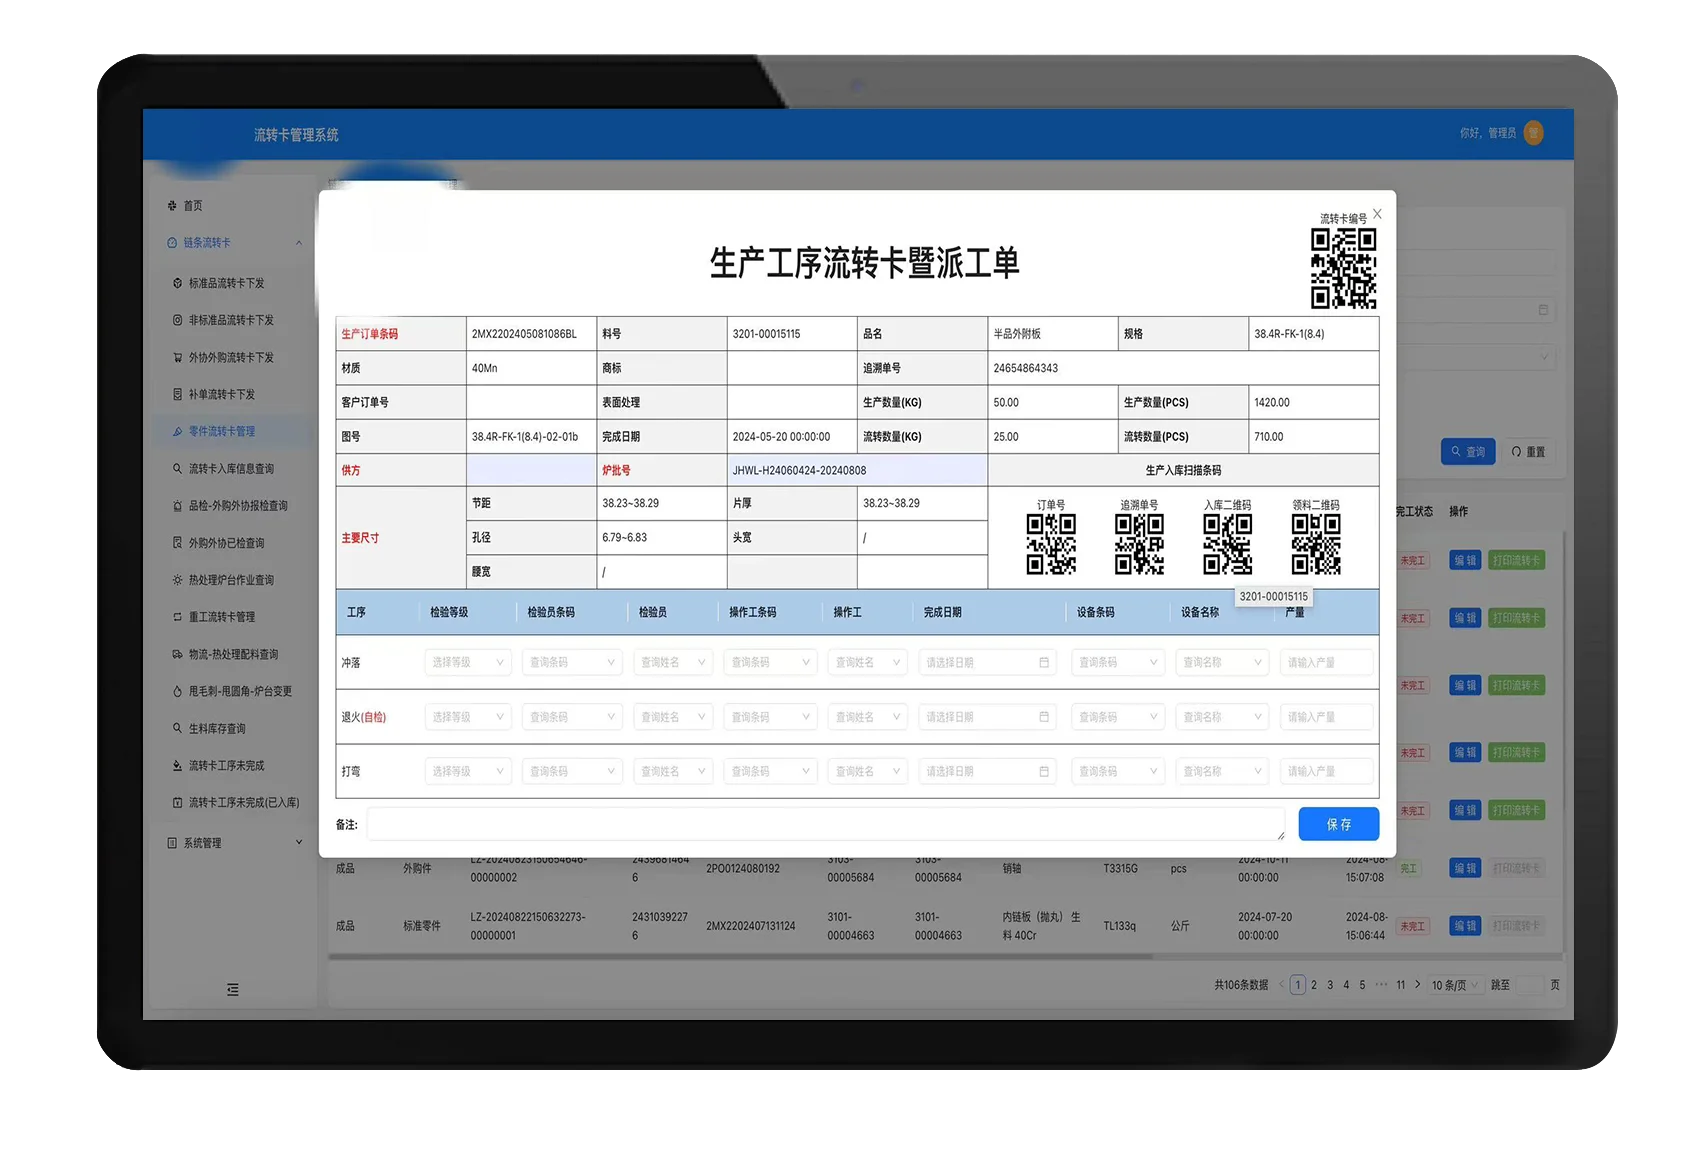Close the 流转卡 dialog with X
The height and width of the screenshot is (1150, 1684).
tap(1377, 214)
